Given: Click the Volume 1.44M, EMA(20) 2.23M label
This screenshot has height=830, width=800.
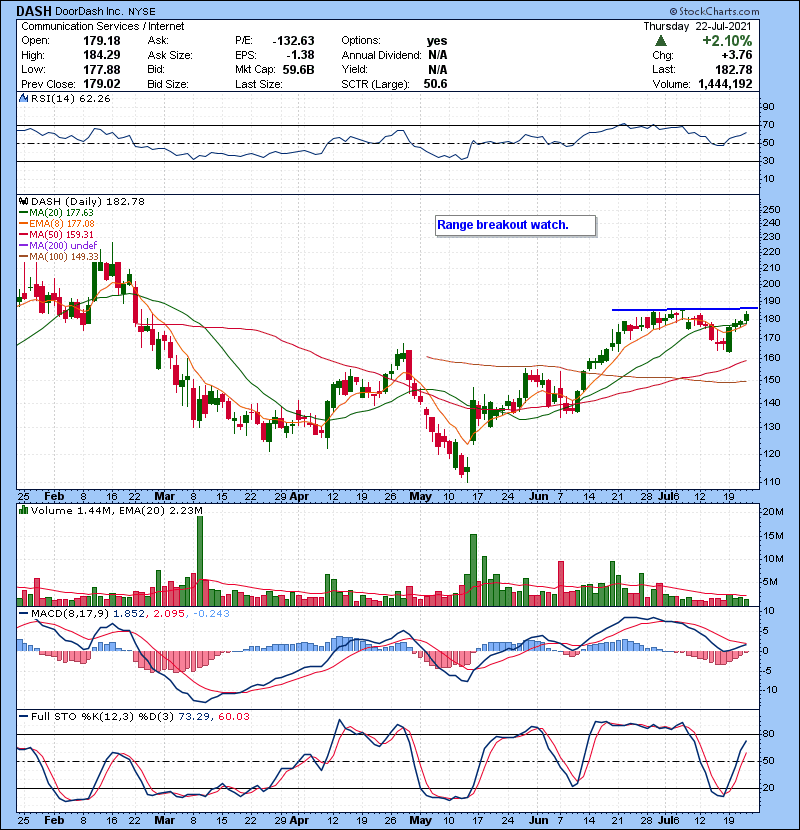Looking at the screenshot, I should [116, 511].
